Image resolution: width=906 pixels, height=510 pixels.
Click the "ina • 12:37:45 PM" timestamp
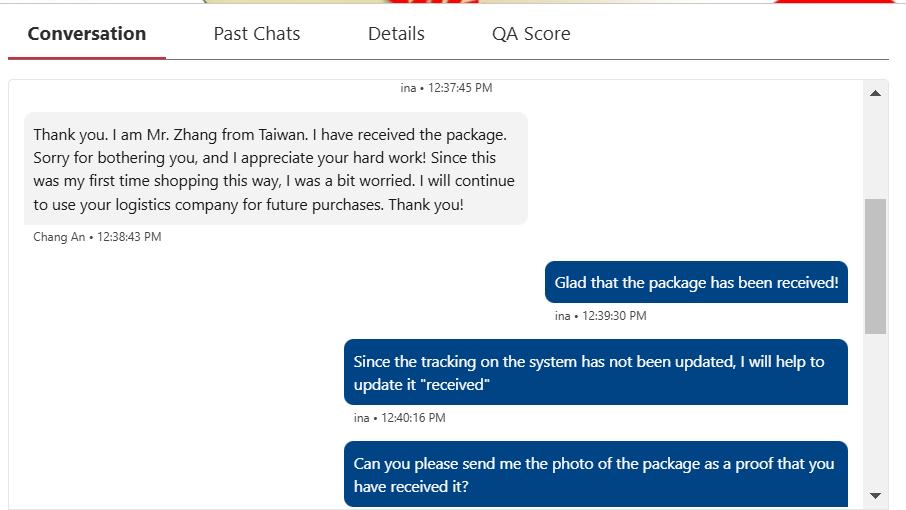[446, 88]
